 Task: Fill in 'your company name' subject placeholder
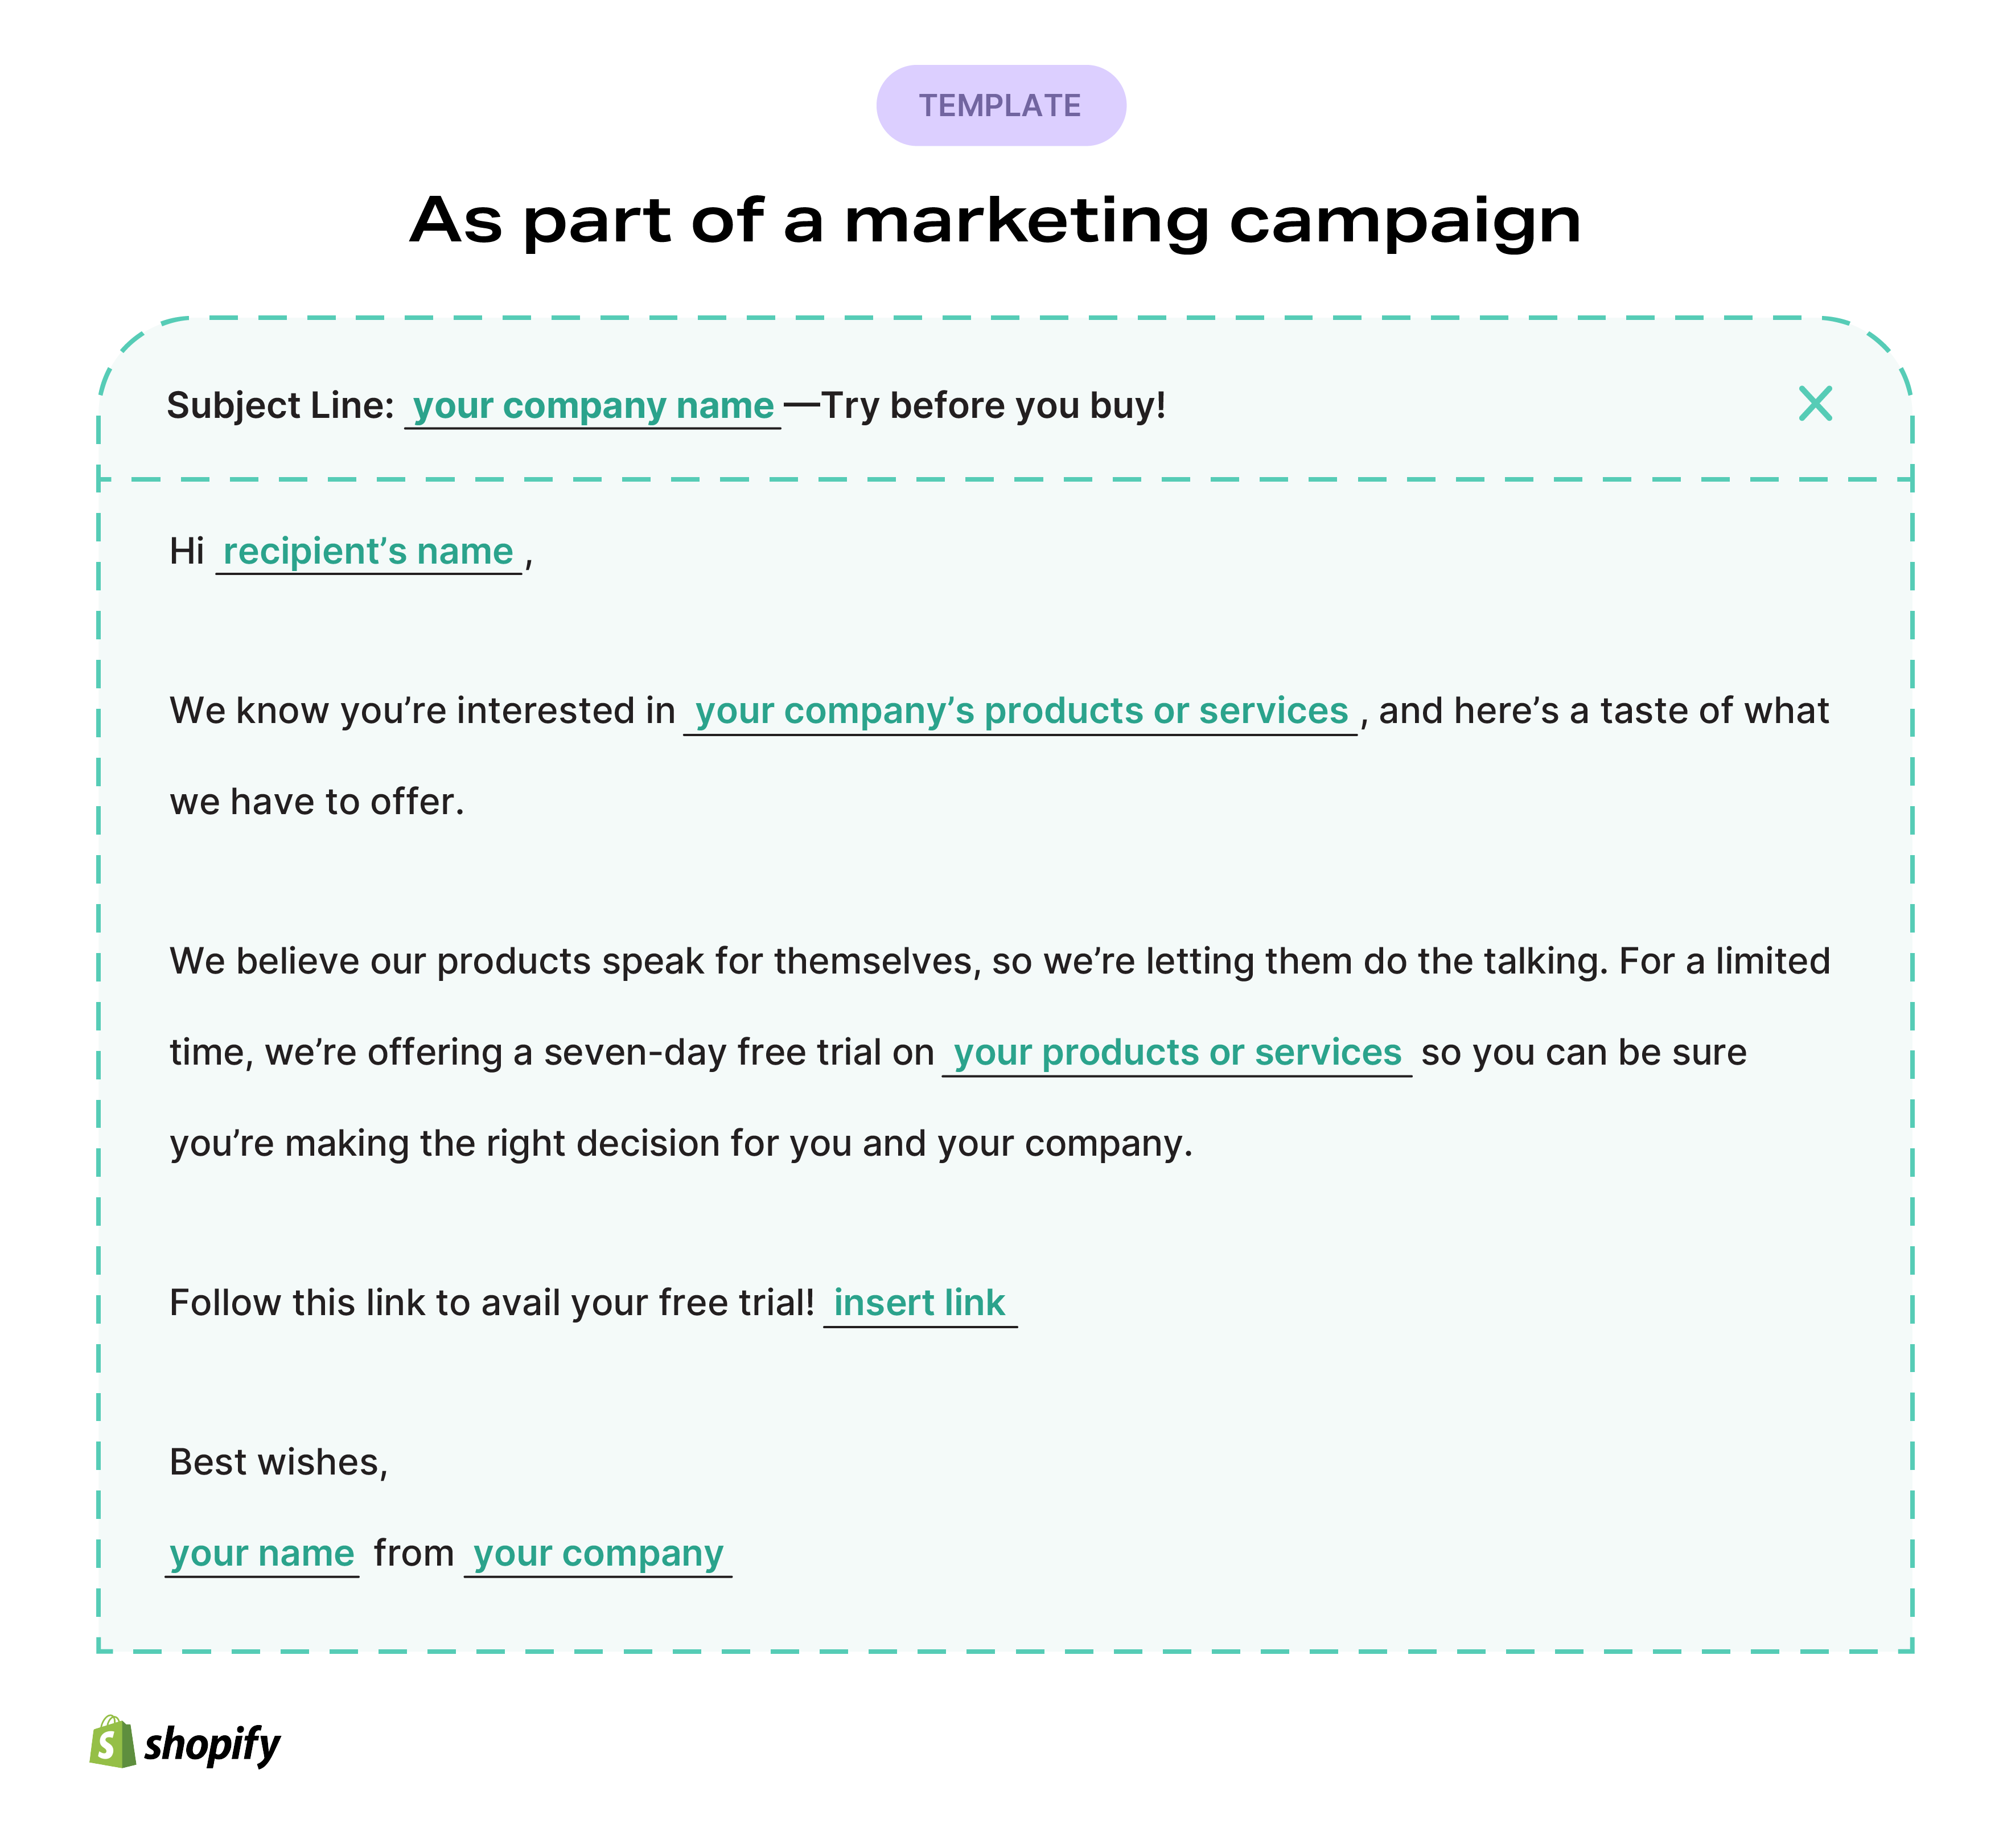tap(593, 406)
